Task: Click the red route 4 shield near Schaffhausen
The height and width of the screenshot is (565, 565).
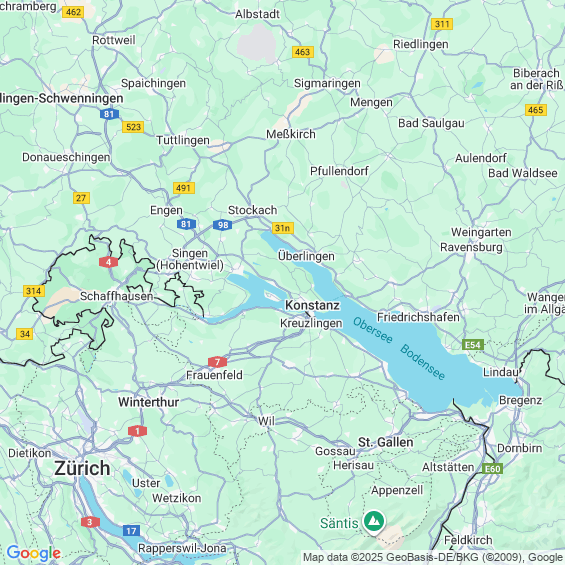Action: tap(108, 262)
